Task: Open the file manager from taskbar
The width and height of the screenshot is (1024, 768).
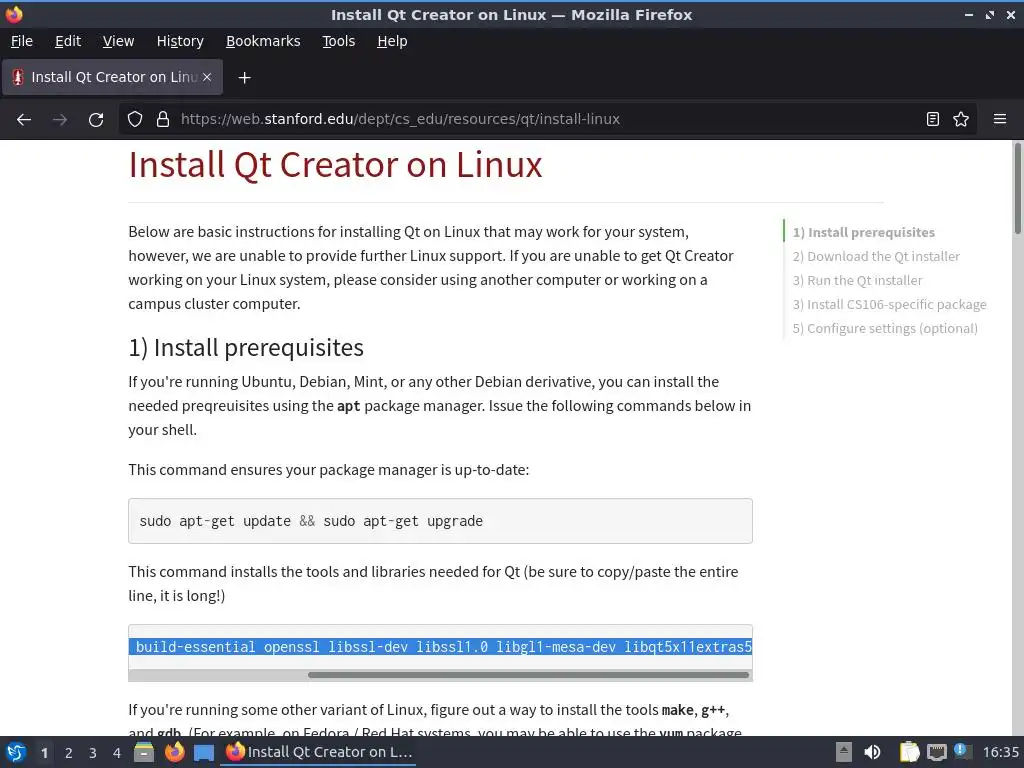Action: pyautogui.click(x=144, y=752)
